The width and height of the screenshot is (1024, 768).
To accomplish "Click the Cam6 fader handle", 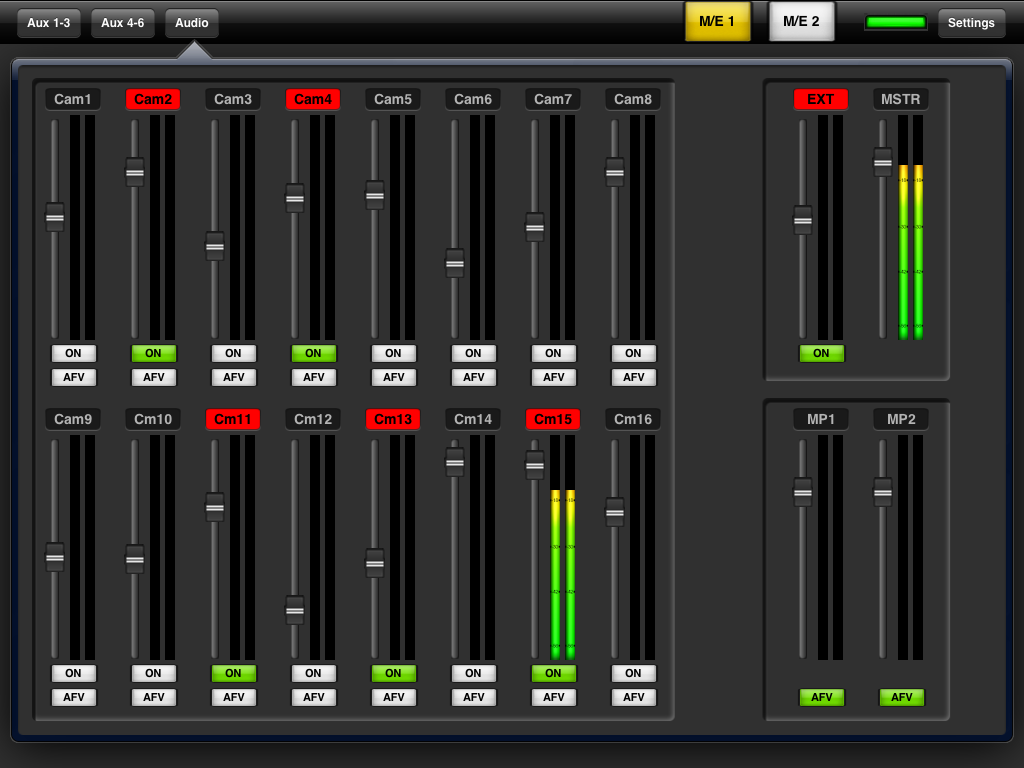I will pyautogui.click(x=455, y=264).
